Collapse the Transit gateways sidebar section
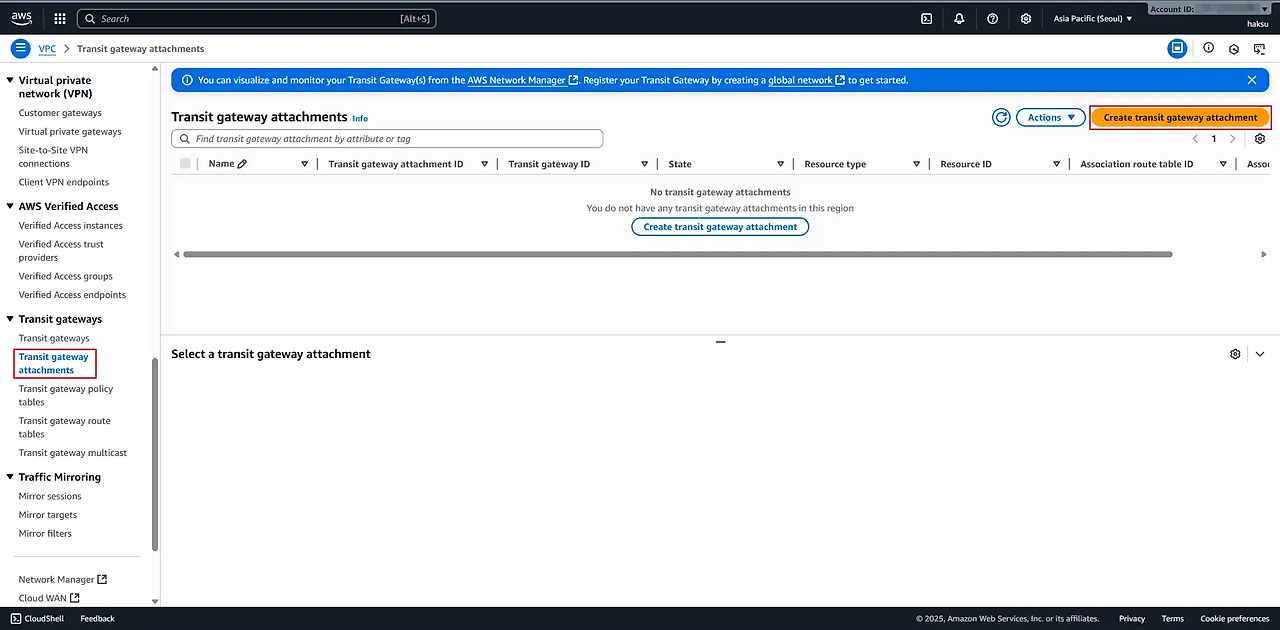This screenshot has height=630, width=1280. tap(11, 319)
